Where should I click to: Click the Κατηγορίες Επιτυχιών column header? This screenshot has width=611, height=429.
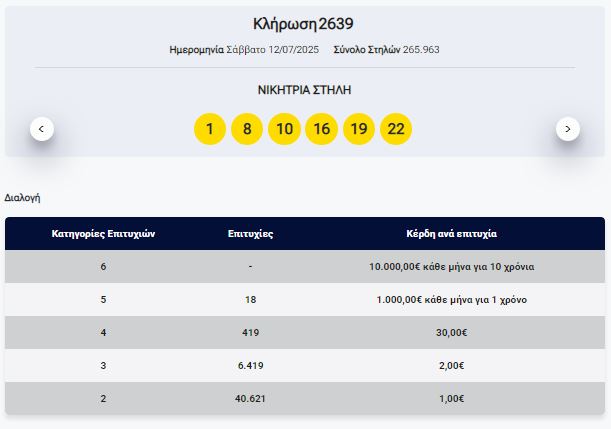[x=103, y=234]
